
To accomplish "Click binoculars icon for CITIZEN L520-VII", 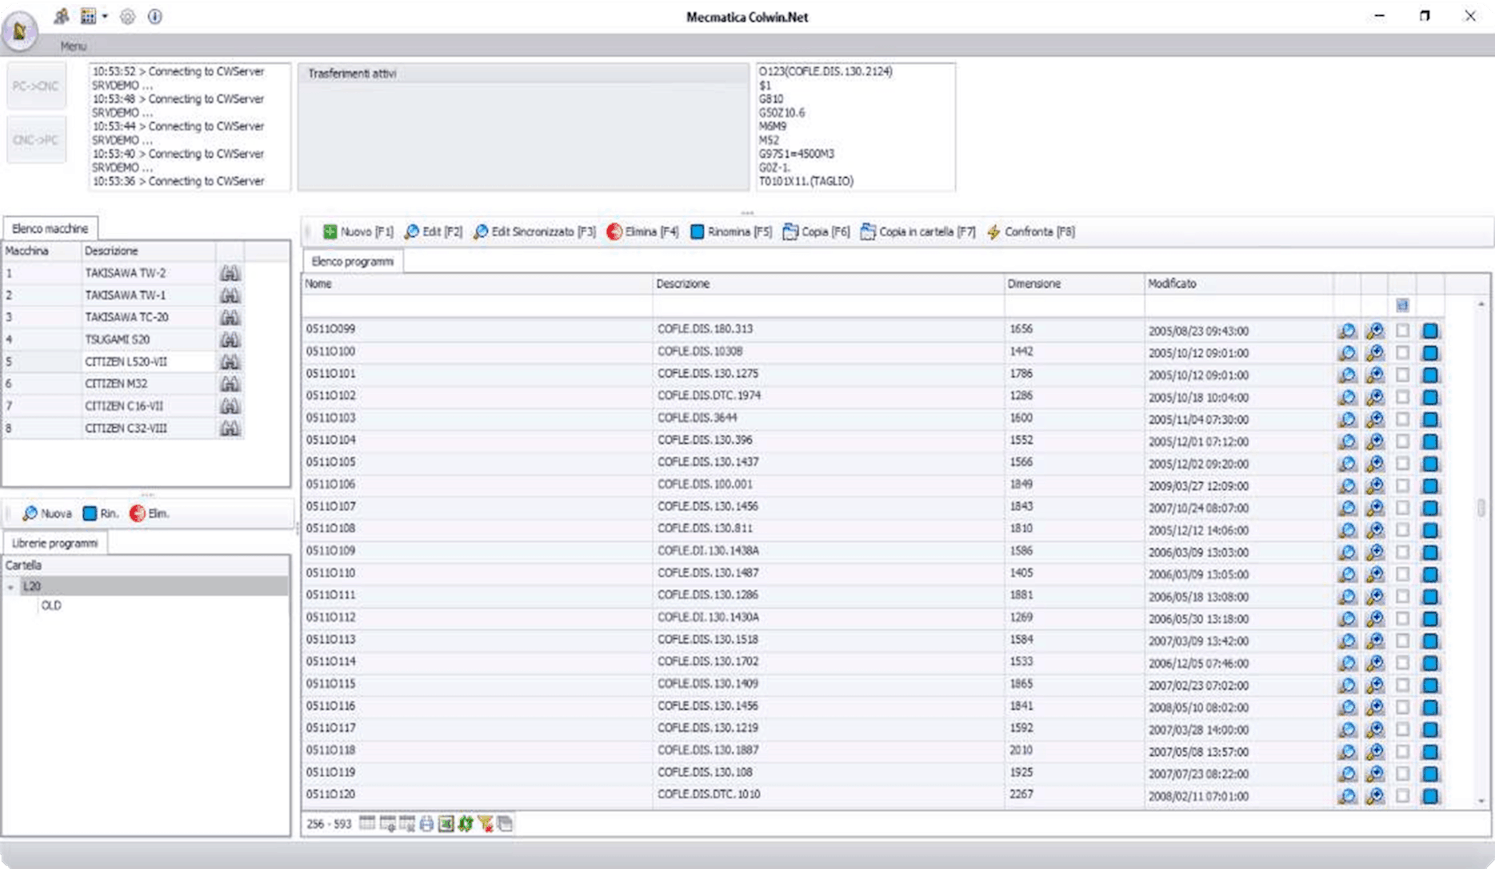I will point(230,361).
